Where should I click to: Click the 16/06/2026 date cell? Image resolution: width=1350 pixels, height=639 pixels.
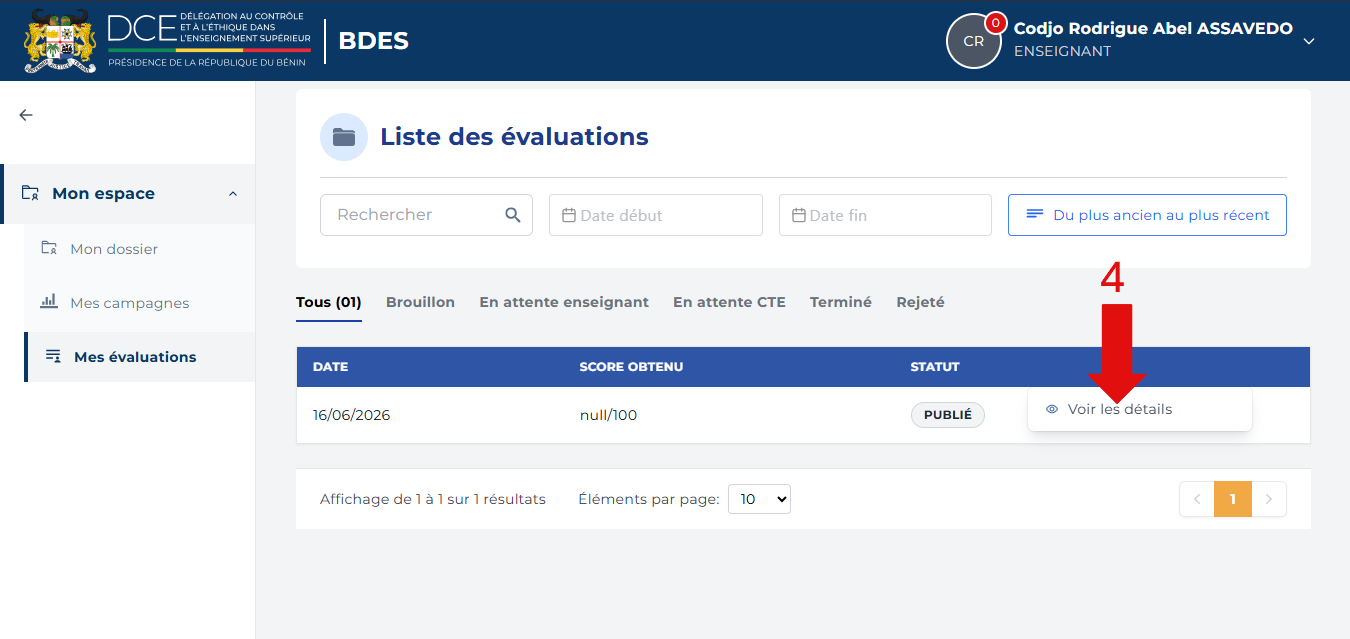[351, 415]
